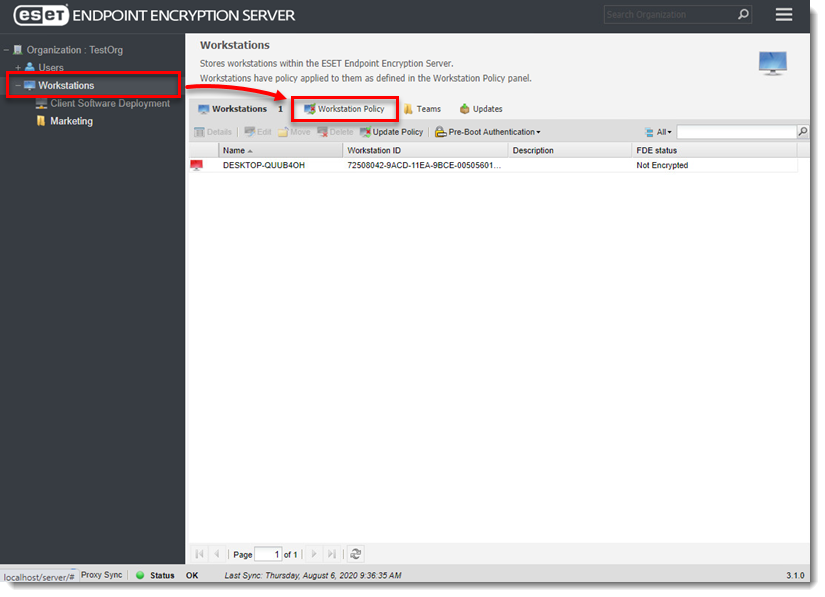The width and height of the screenshot is (825, 597).
Task: Switch to the Workstation Policy tab
Action: 344,108
